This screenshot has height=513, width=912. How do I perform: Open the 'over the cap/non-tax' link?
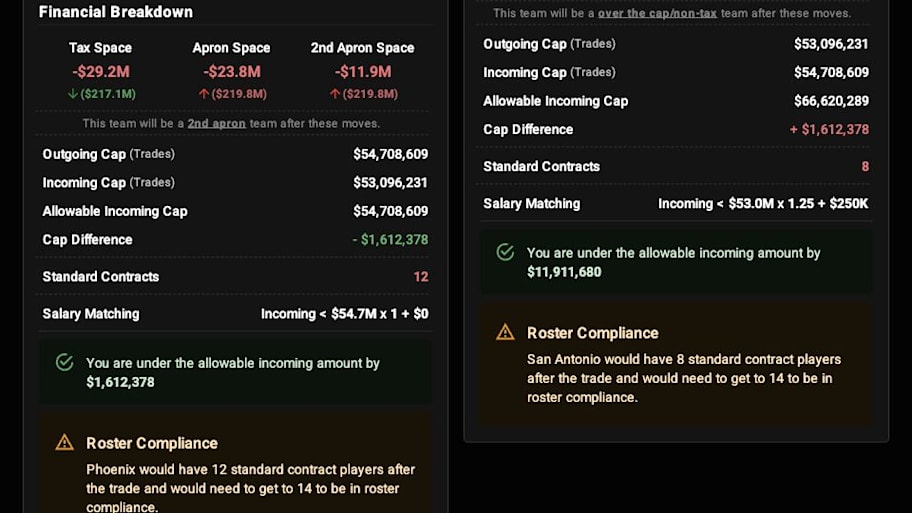click(x=657, y=13)
